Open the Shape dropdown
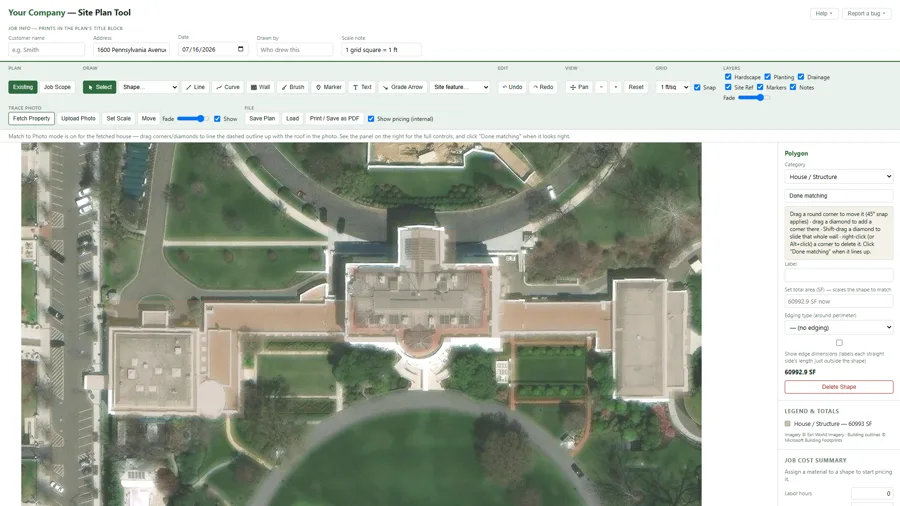900x506 pixels. tap(149, 87)
